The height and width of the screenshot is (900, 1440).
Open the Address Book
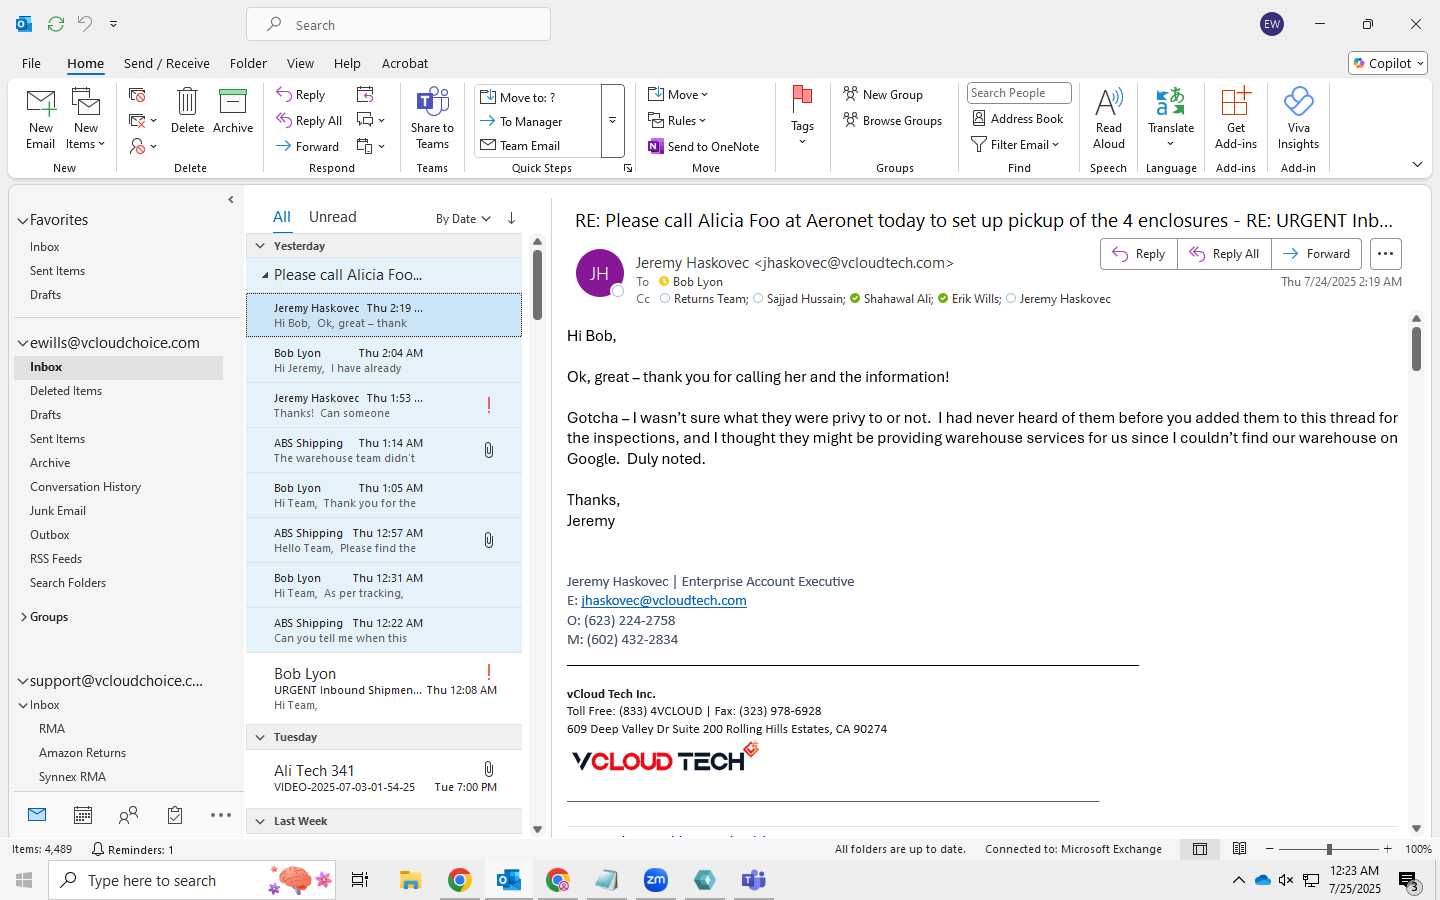(x=1018, y=118)
